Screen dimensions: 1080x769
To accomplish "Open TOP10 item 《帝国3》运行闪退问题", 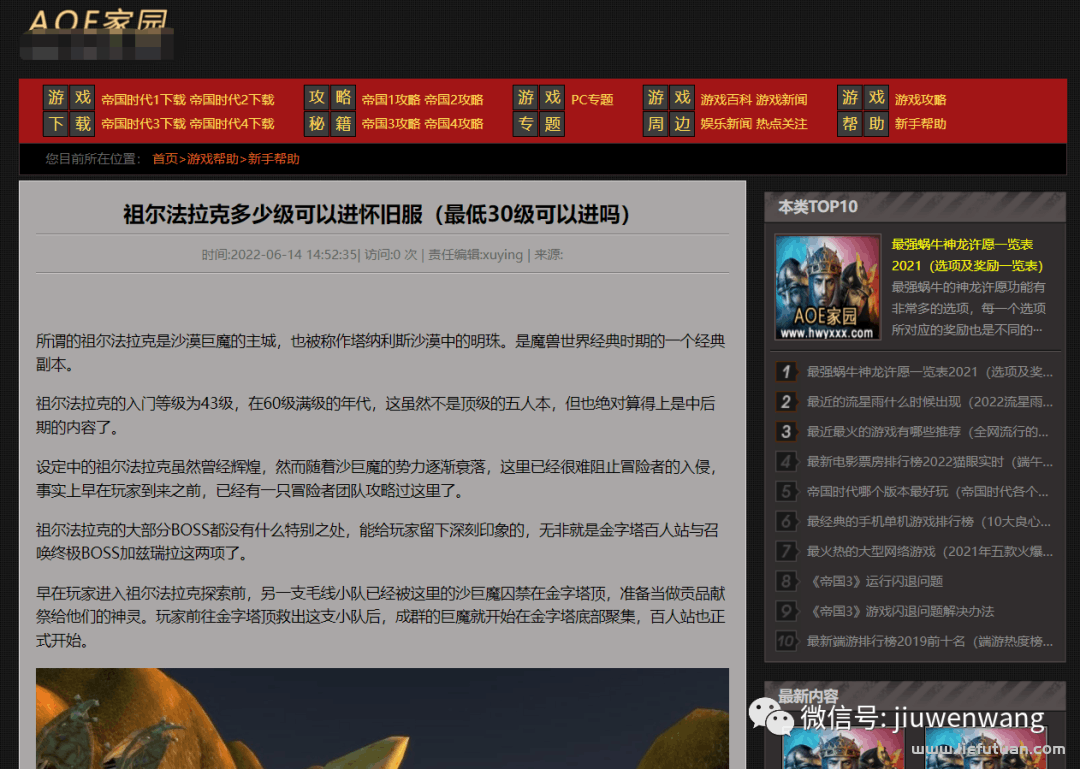I will (x=875, y=582).
